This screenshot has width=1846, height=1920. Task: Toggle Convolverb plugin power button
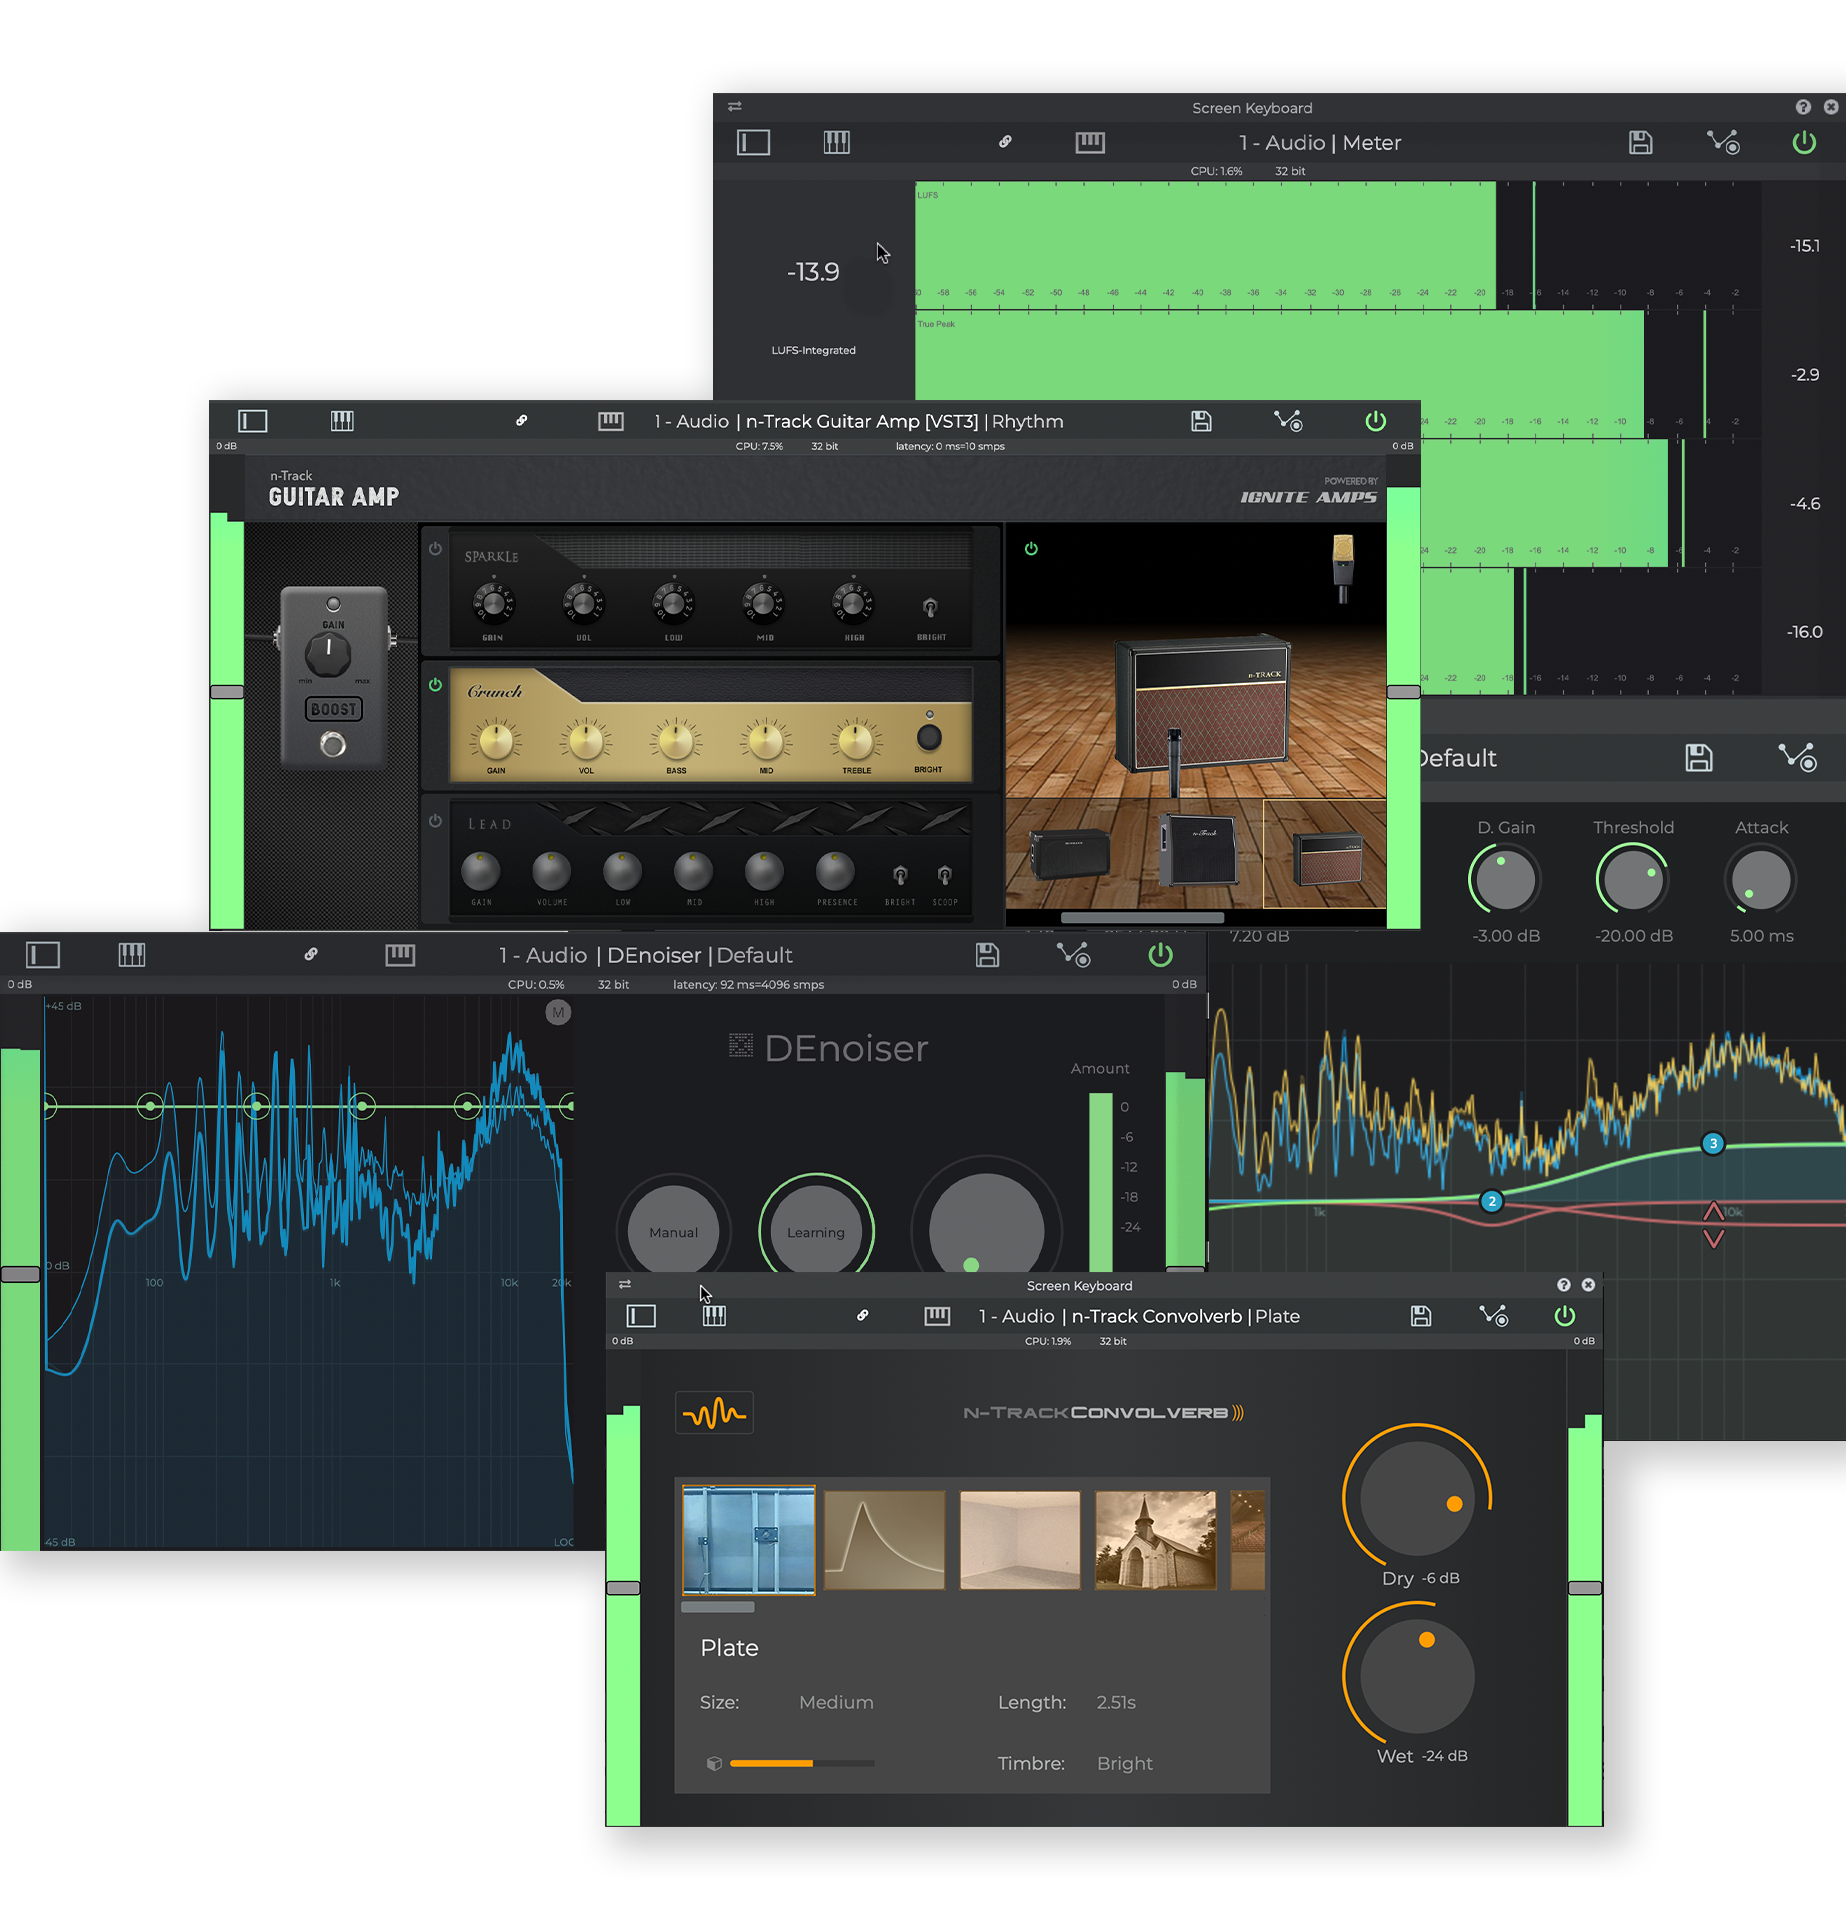pyautogui.click(x=1565, y=1316)
